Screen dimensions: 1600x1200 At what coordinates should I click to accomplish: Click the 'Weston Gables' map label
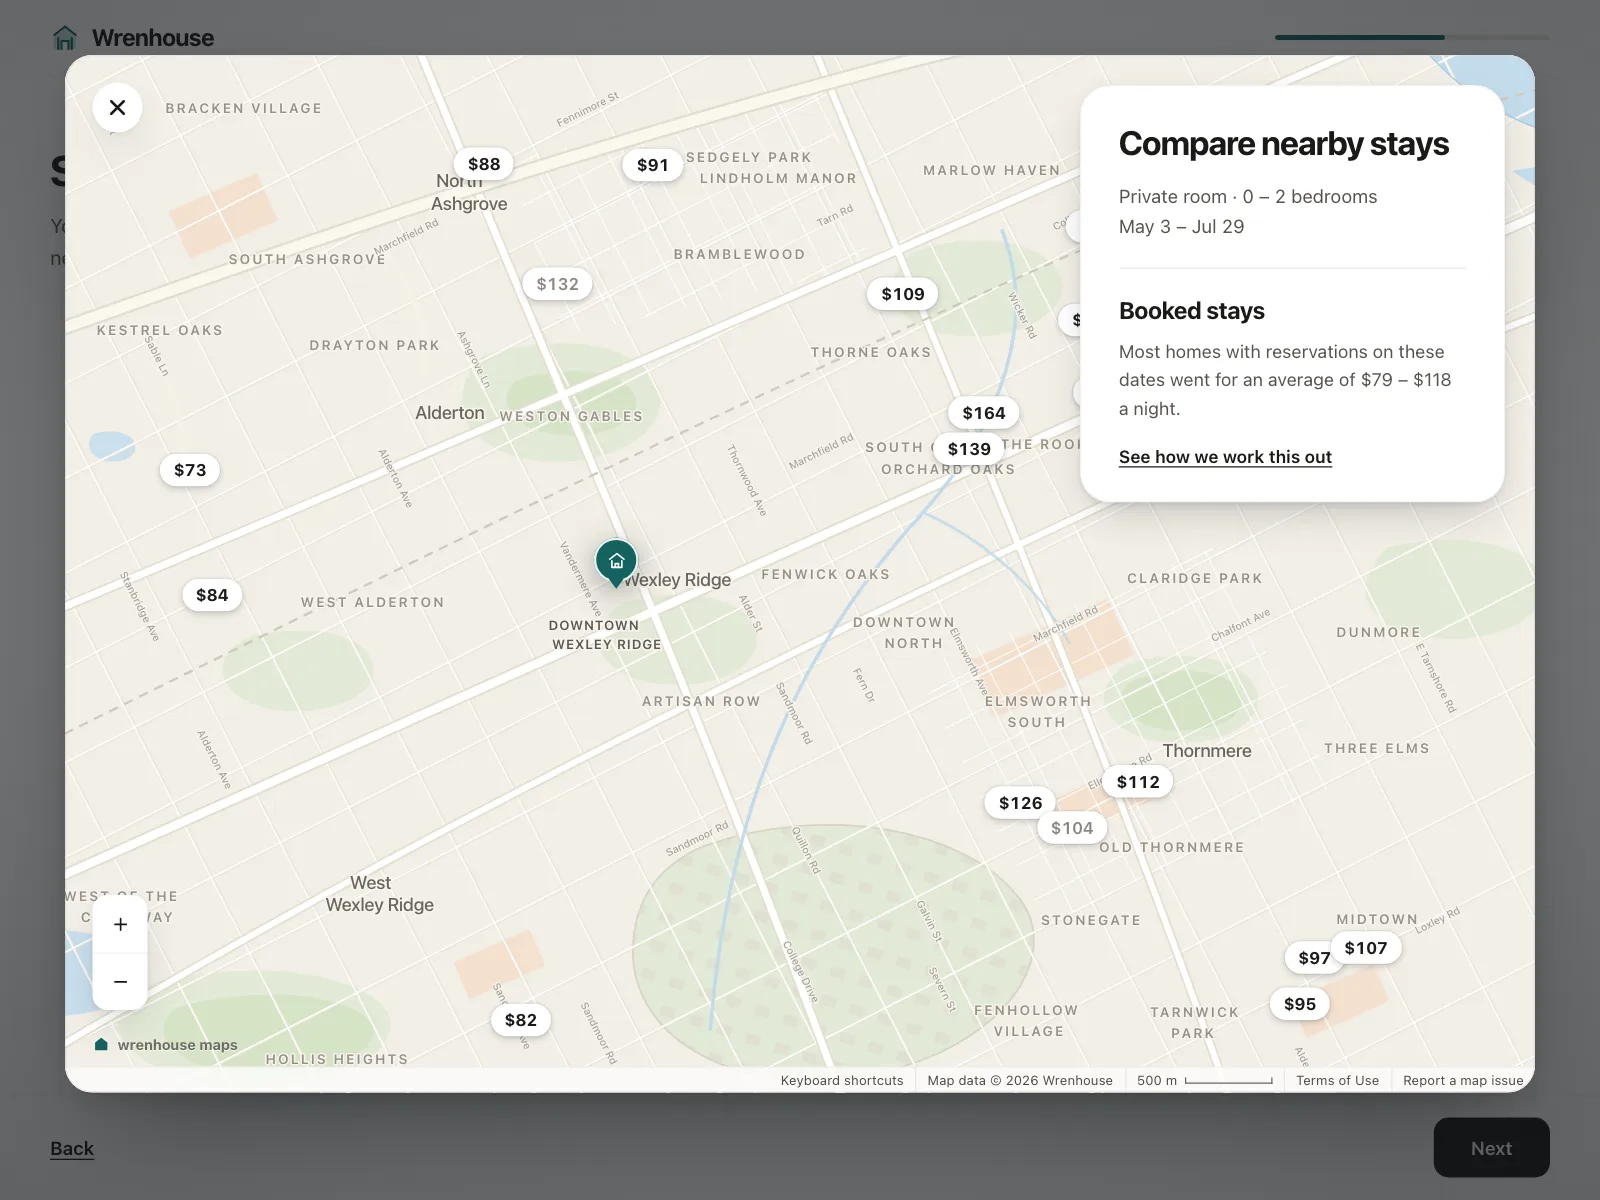pyautogui.click(x=571, y=416)
